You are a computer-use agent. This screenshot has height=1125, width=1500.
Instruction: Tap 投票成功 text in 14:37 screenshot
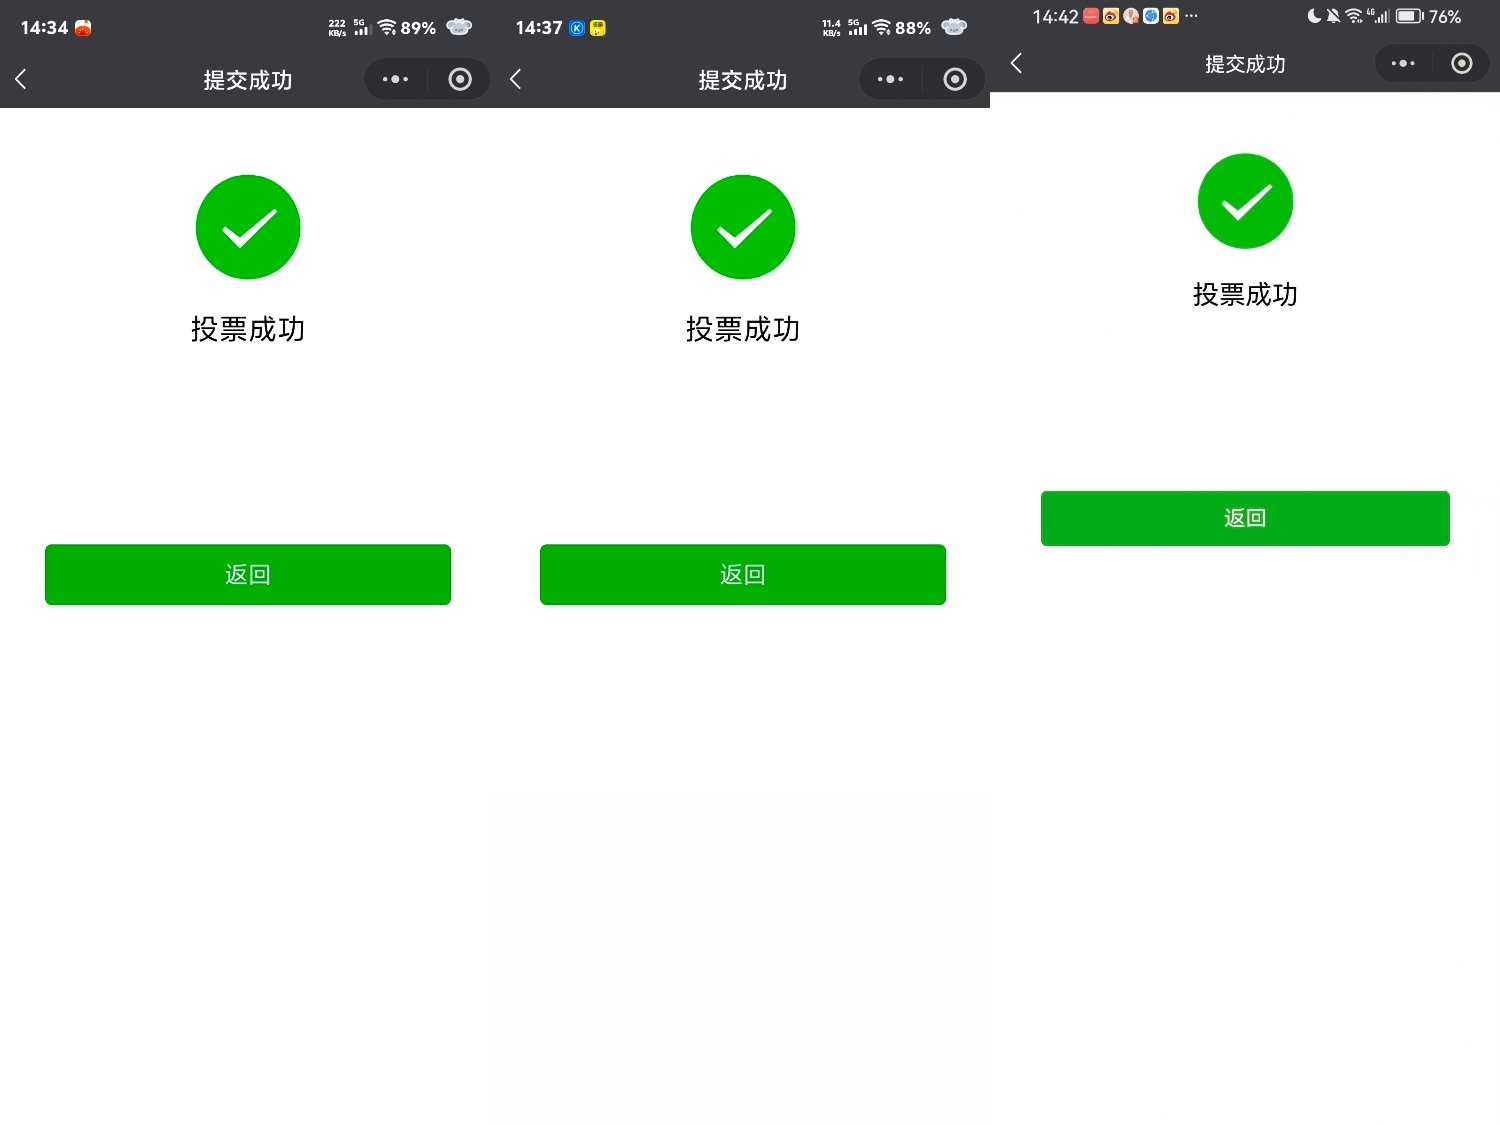[743, 329]
